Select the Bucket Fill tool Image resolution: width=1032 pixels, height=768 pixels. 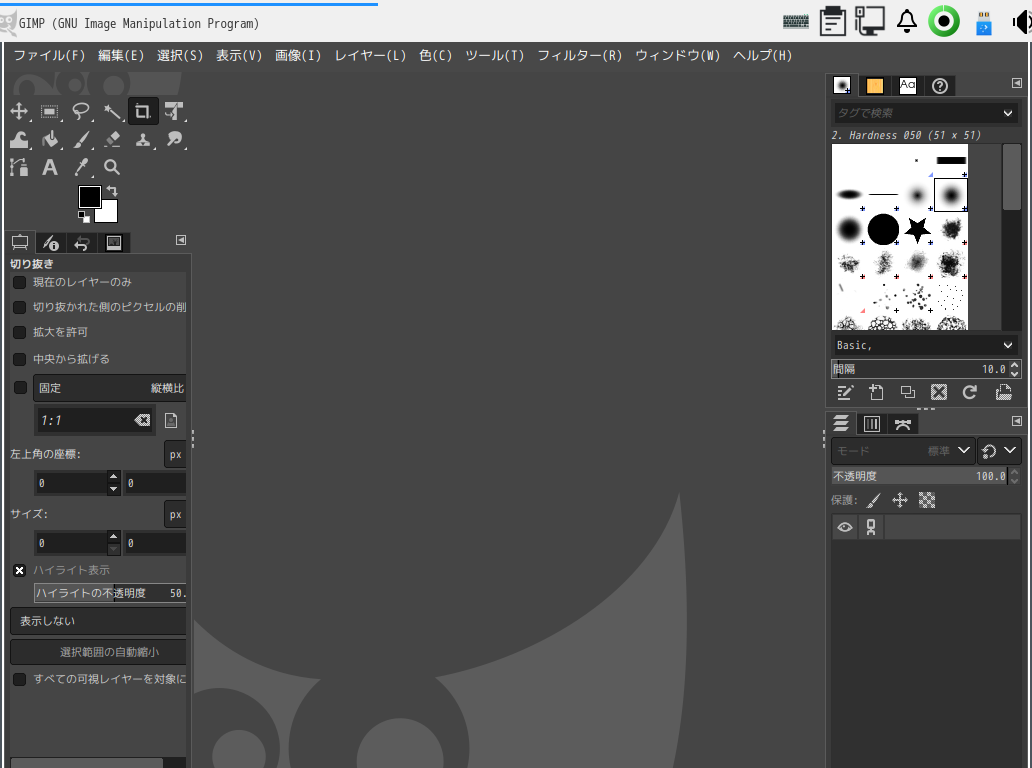pos(49,140)
